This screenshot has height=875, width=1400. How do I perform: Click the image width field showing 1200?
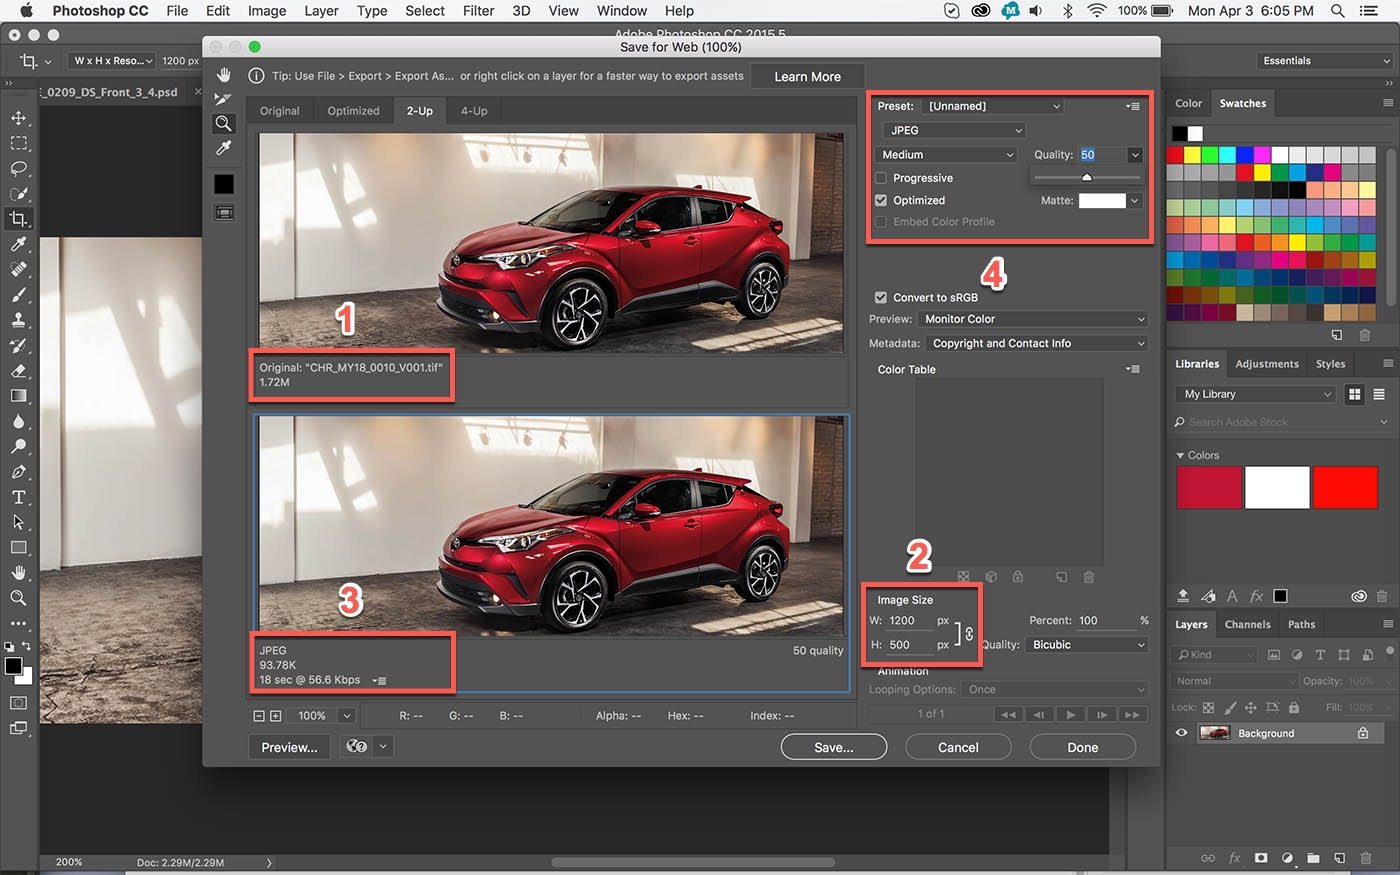909,621
